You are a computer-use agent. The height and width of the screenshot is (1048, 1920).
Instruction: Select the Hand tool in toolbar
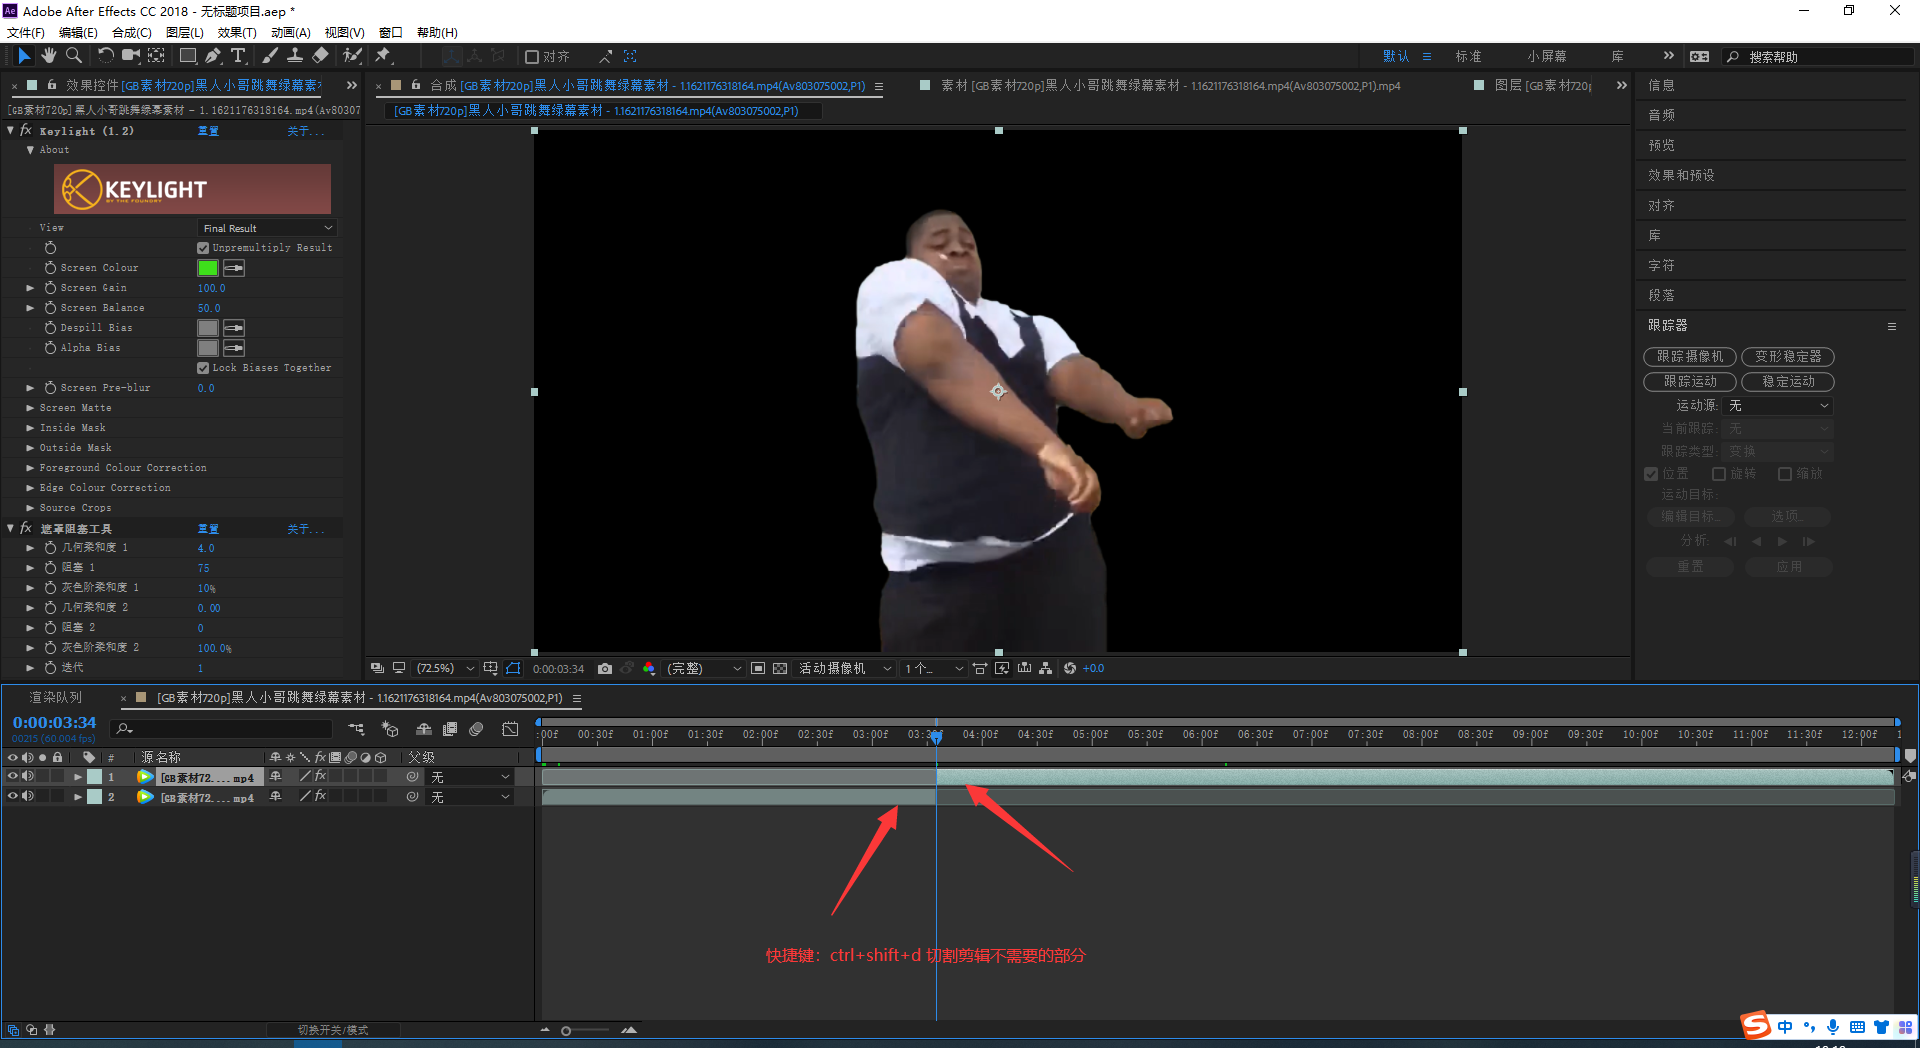(x=48, y=56)
